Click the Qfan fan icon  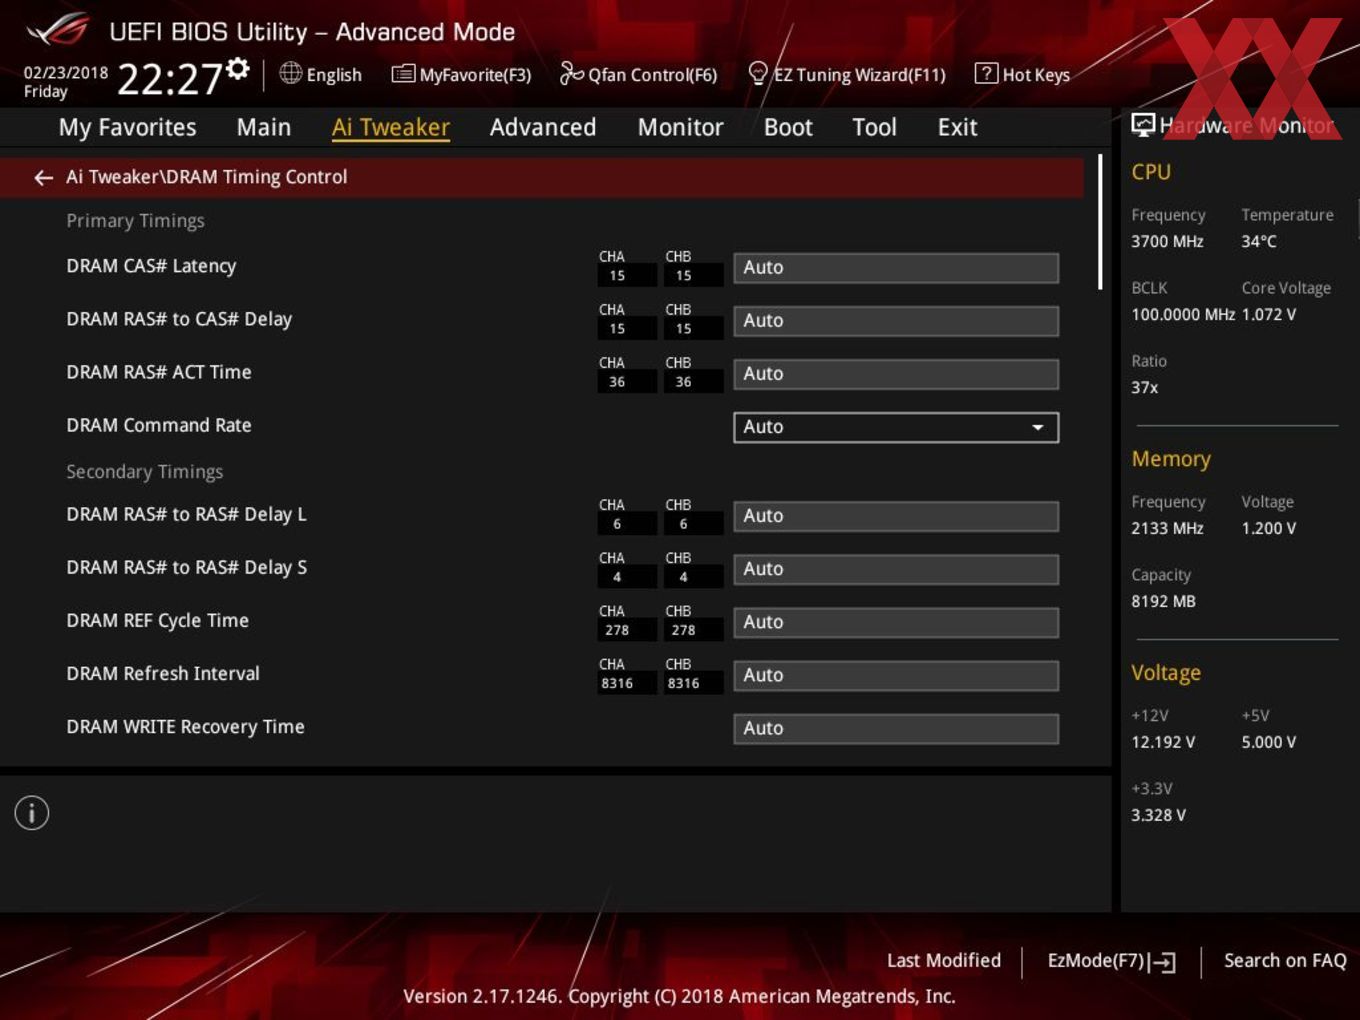click(571, 73)
